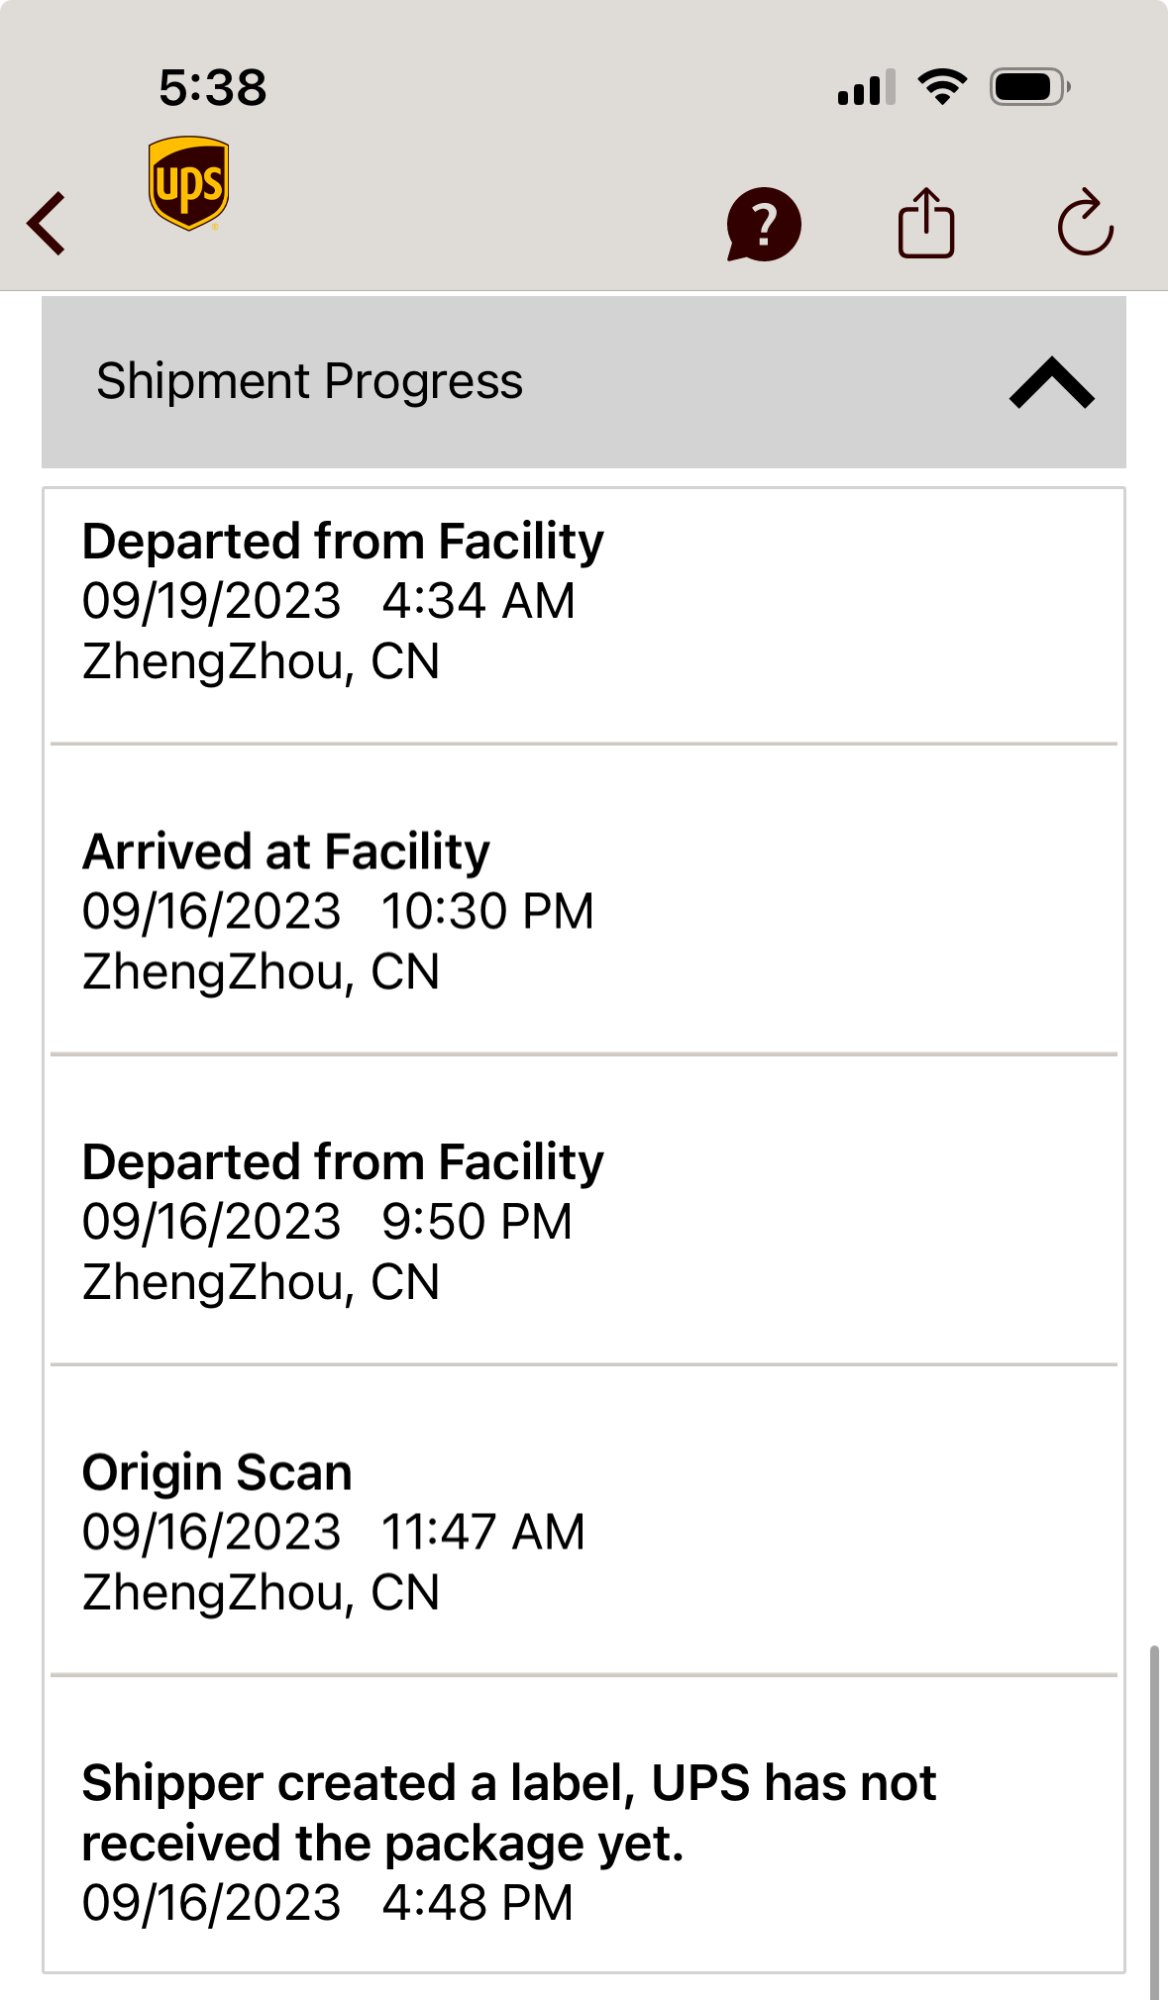The width and height of the screenshot is (1168, 2000).
Task: Refresh tracking with the reload icon
Action: tap(1085, 224)
